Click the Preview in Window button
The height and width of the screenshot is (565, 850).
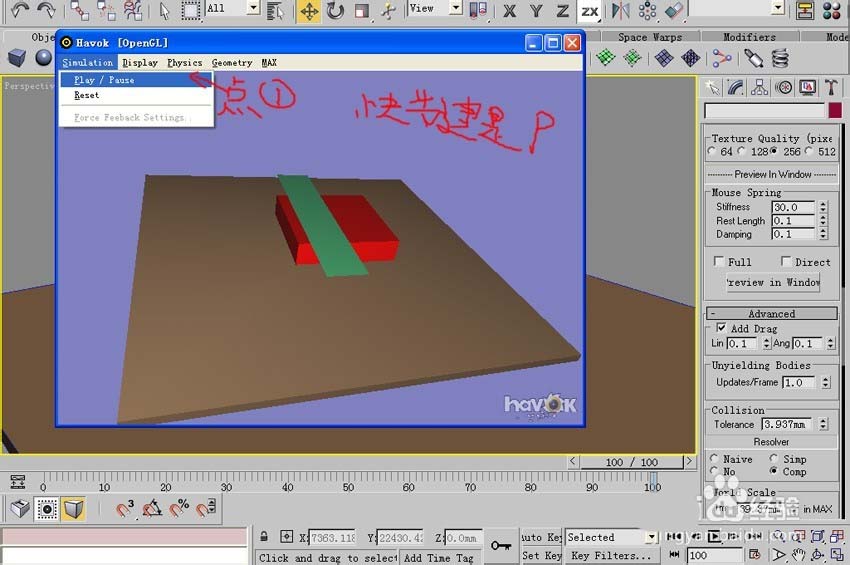point(772,282)
